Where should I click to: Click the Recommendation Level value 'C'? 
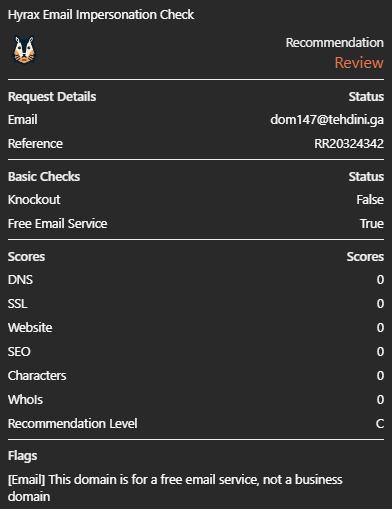tap(380, 424)
